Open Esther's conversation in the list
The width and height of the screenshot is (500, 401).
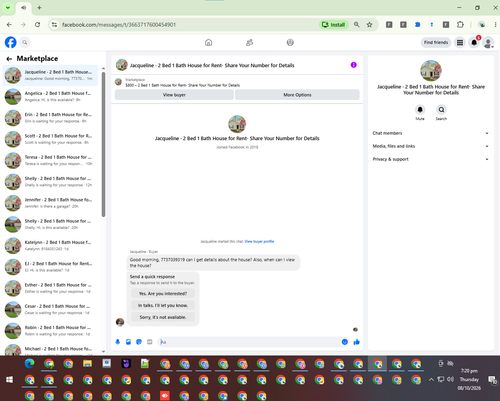point(50,288)
